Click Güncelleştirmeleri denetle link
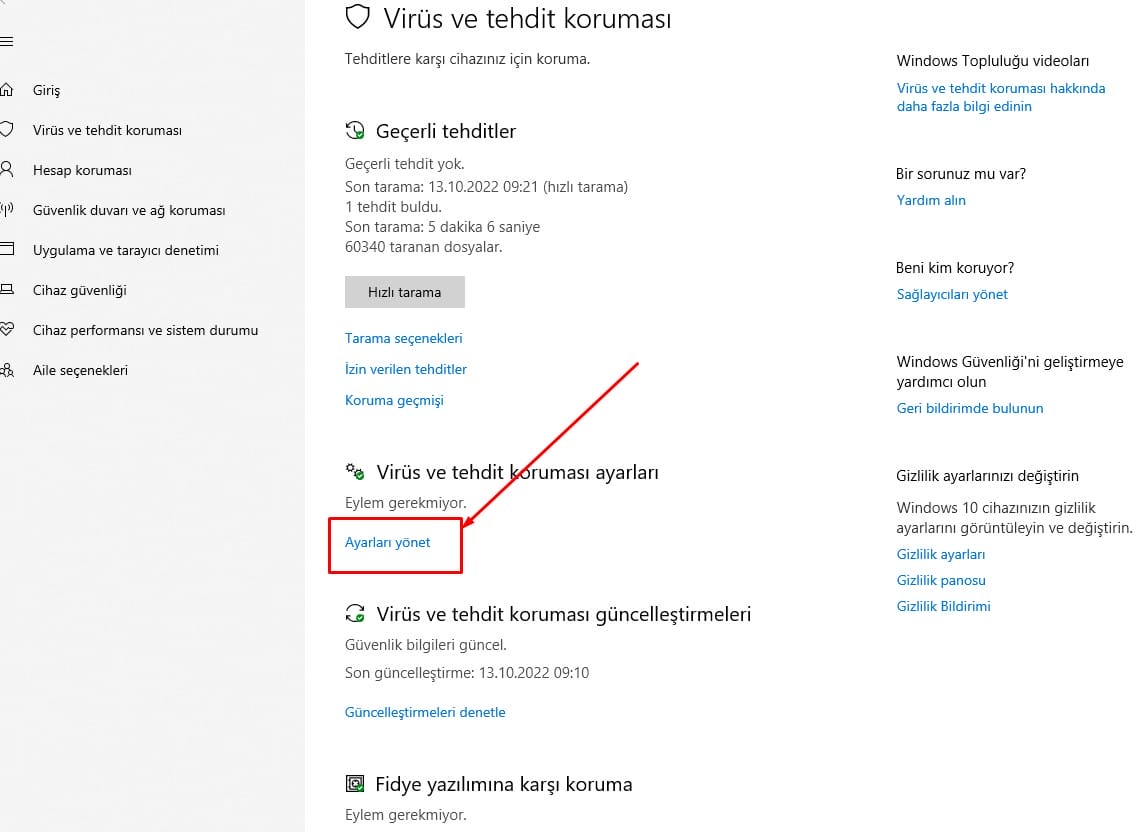Viewport: 1145px width, 832px height. (x=425, y=712)
